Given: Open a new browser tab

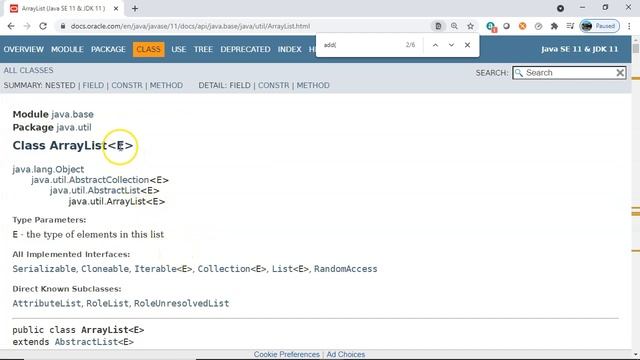Looking at the screenshot, I should (x=135, y=8).
